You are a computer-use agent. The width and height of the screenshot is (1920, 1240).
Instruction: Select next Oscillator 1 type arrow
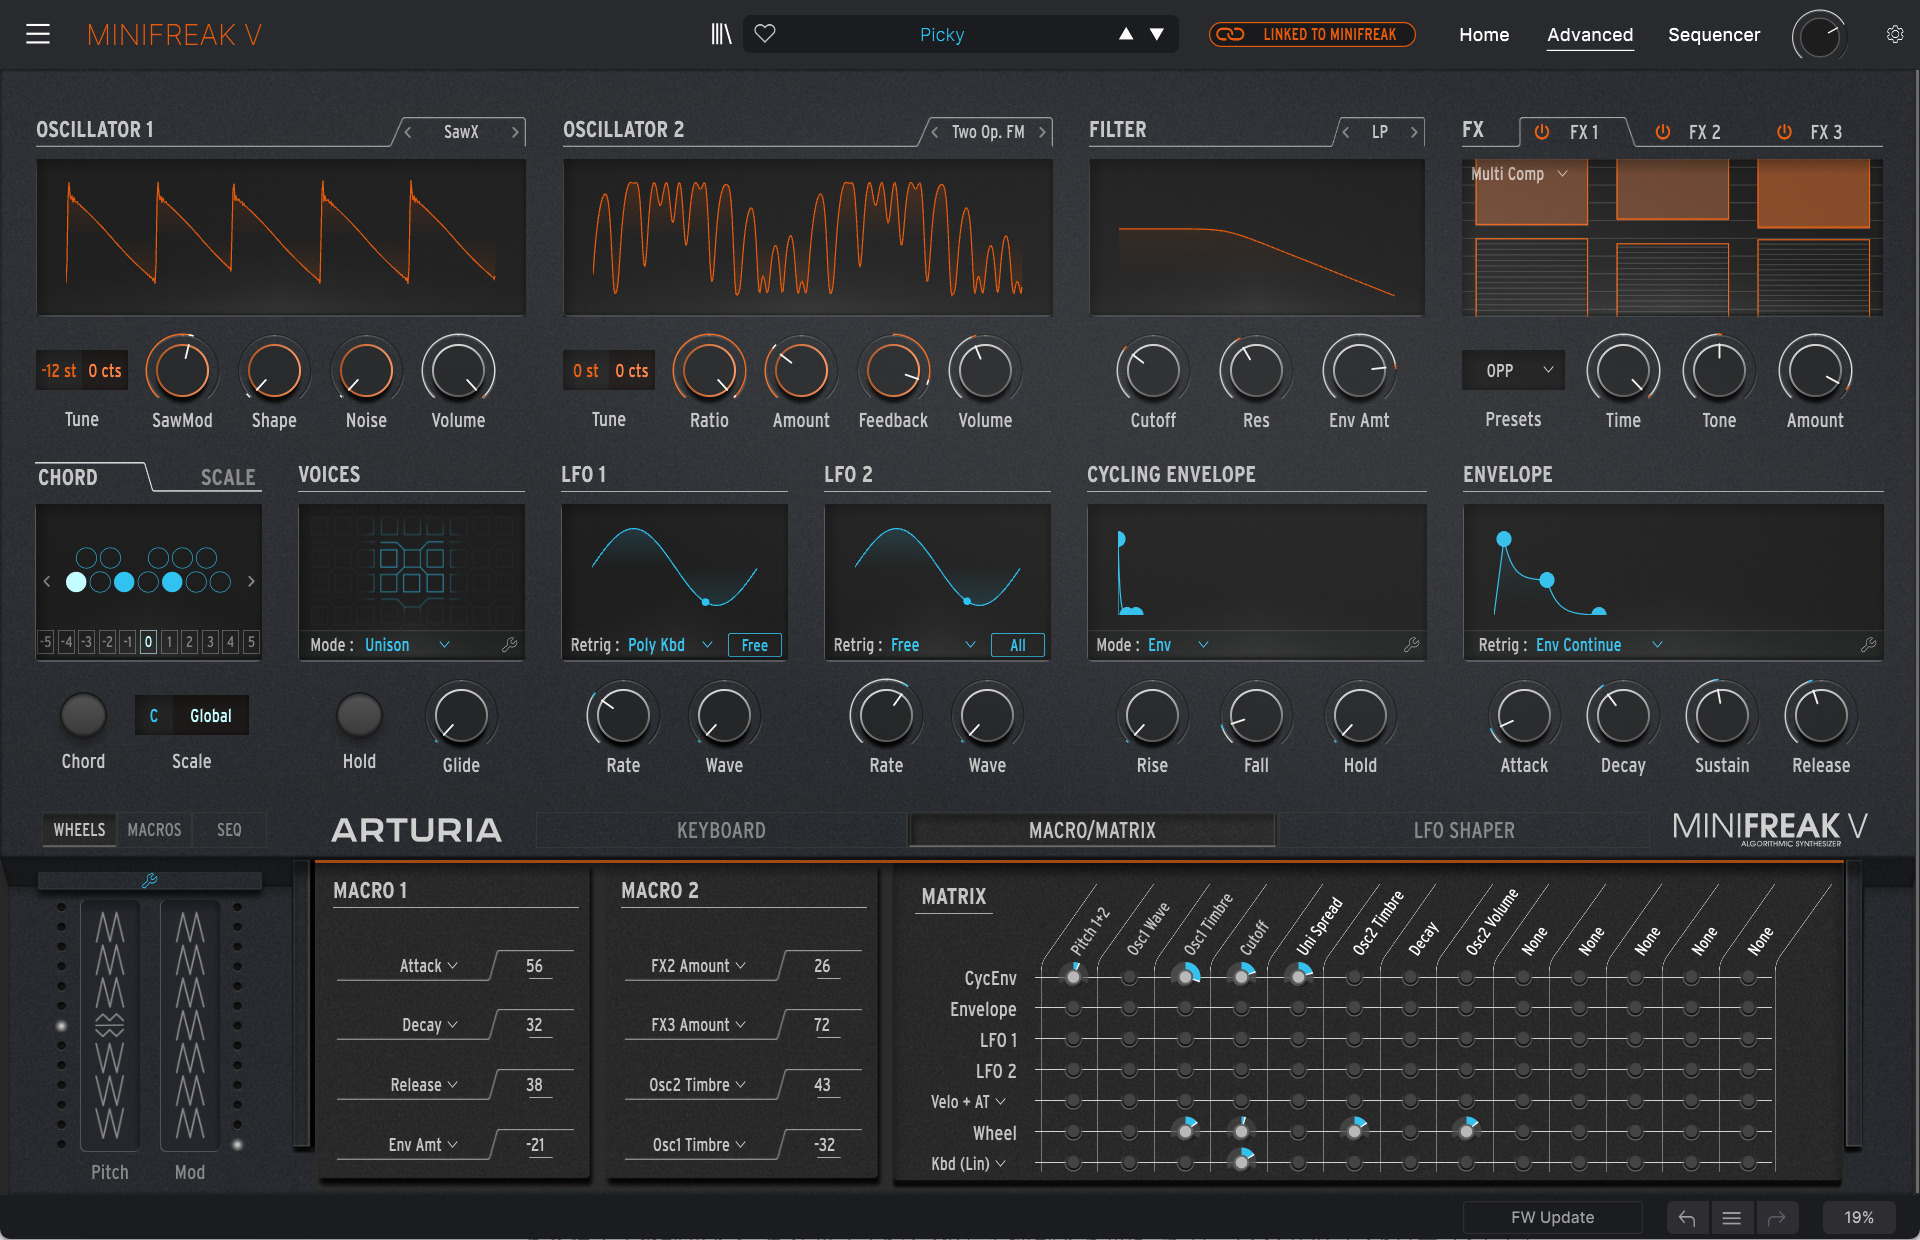(x=515, y=132)
